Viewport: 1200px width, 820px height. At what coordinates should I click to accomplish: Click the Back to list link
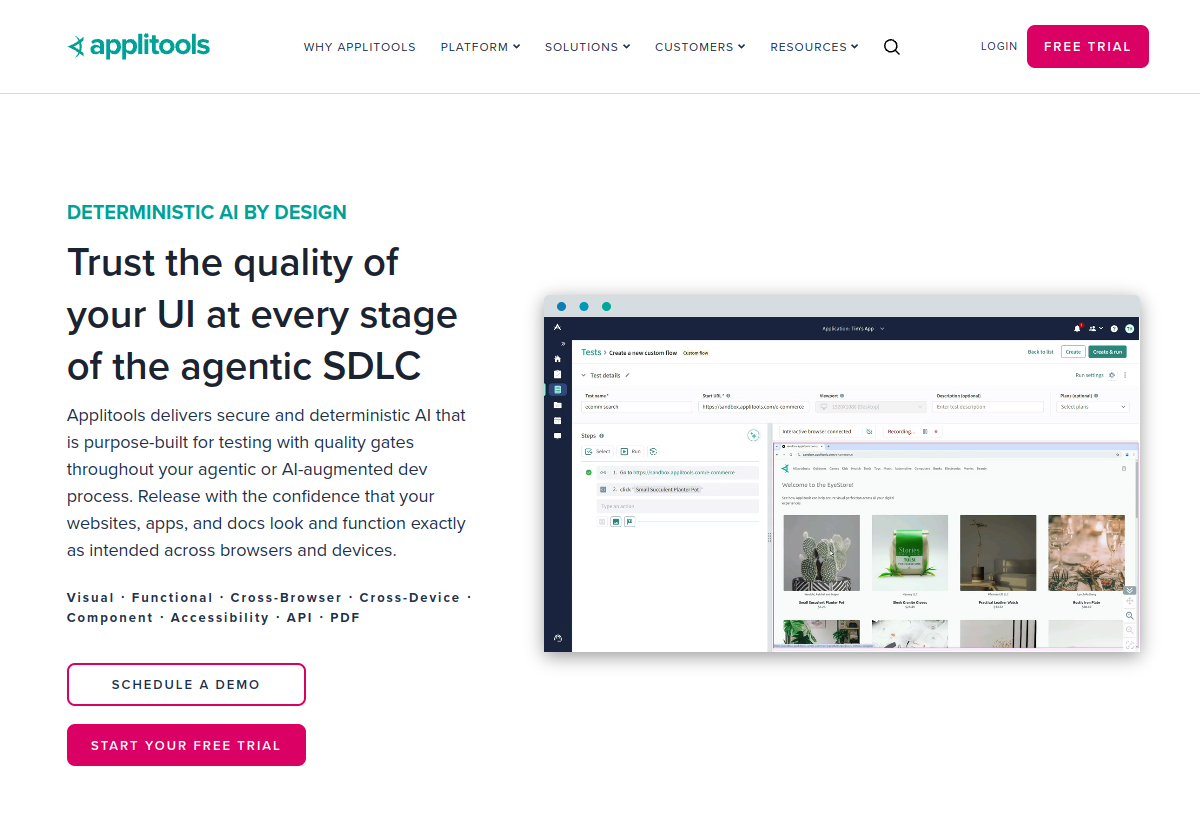[1040, 352]
